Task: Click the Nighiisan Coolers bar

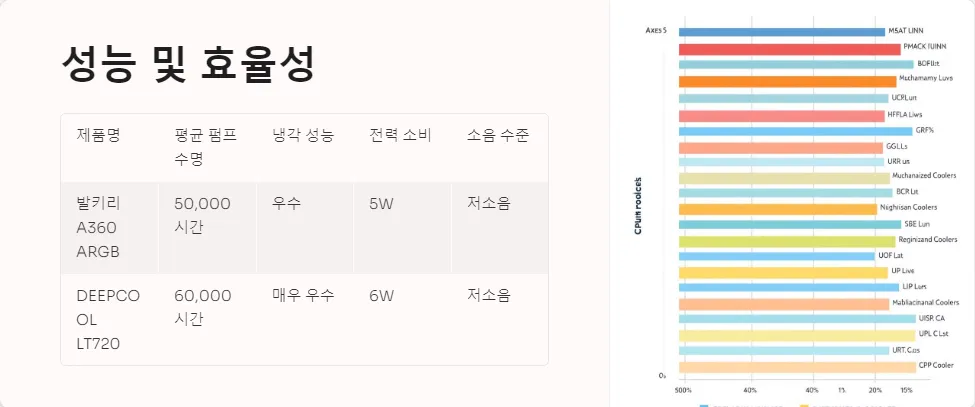Action: click(x=777, y=209)
